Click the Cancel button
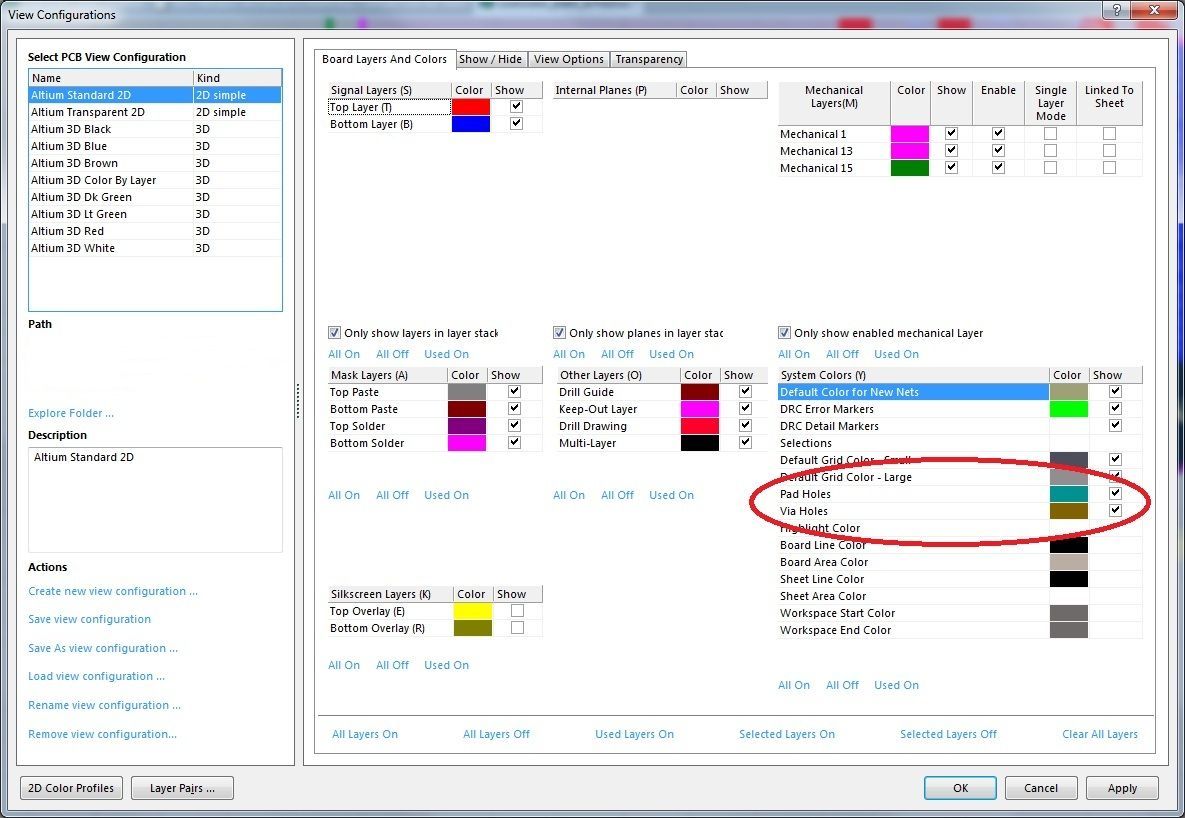Viewport: 1185px width, 818px height. point(1041,788)
